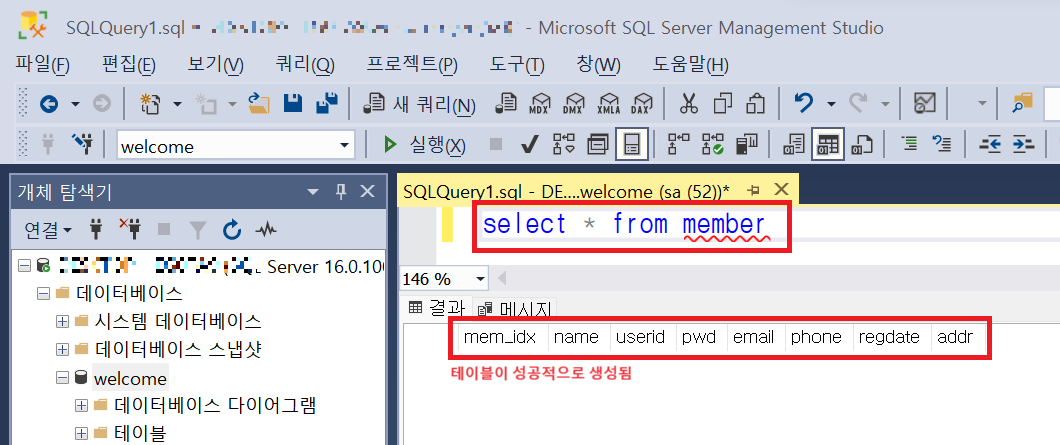Undo the last action

(x=804, y=103)
